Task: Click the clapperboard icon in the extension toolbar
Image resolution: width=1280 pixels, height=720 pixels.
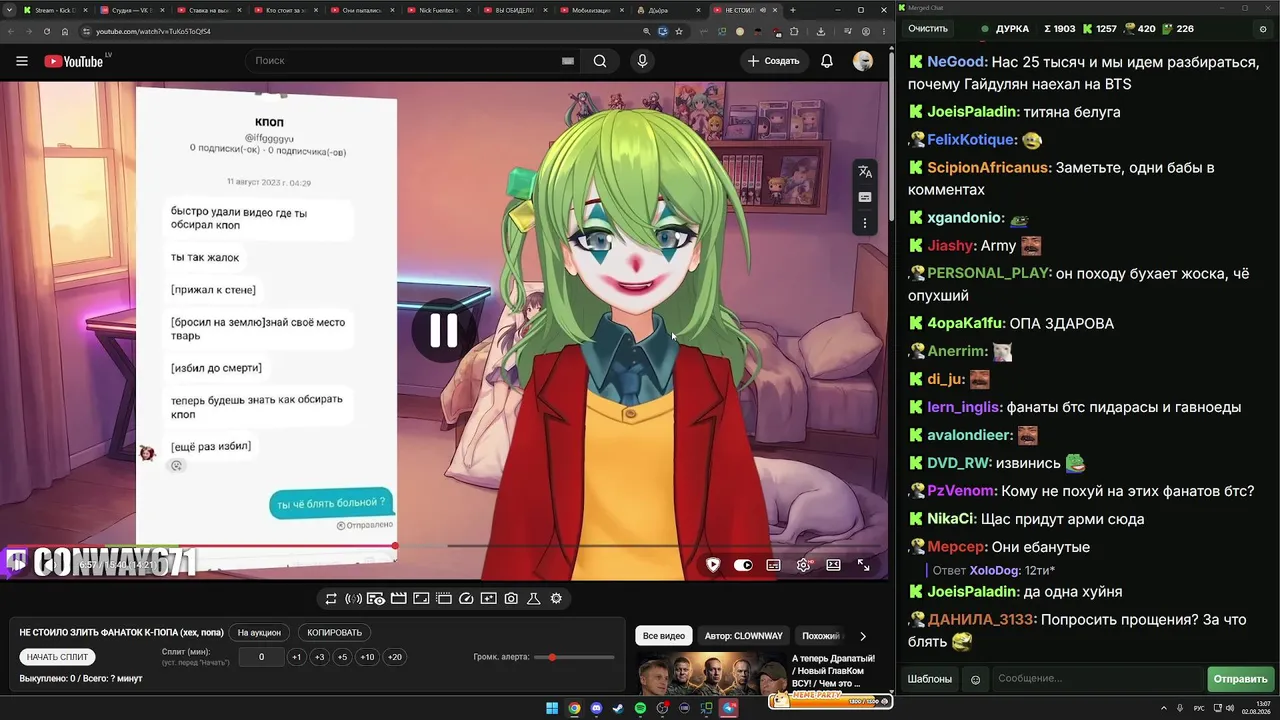Action: click(x=398, y=599)
